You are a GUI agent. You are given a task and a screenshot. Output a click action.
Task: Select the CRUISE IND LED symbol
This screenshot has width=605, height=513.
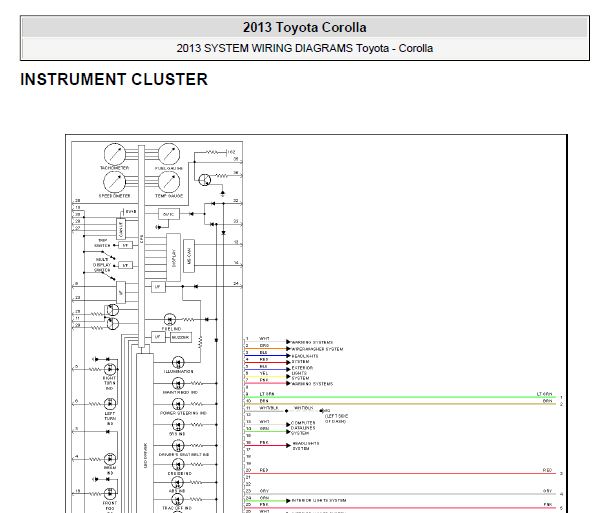pyautogui.click(x=178, y=464)
